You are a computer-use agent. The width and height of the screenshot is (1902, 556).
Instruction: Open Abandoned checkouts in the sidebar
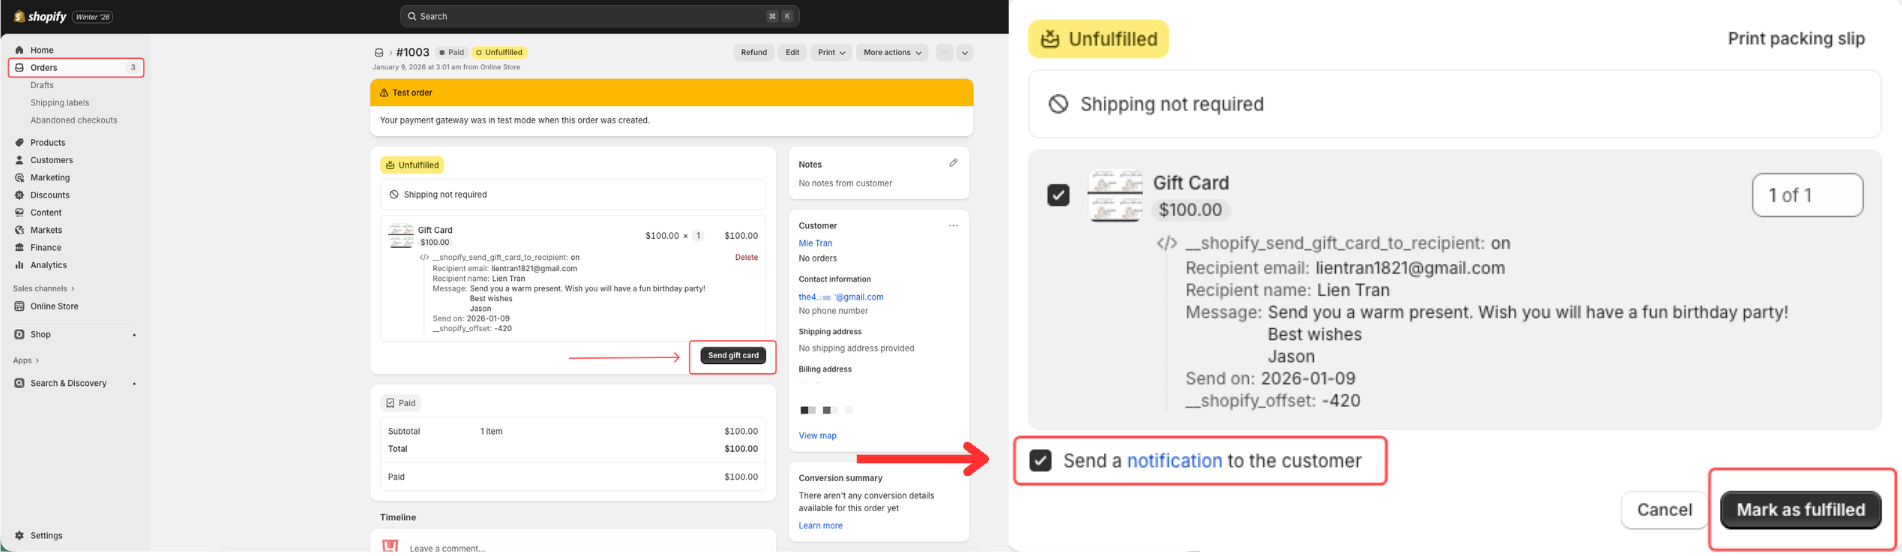[x=73, y=120]
